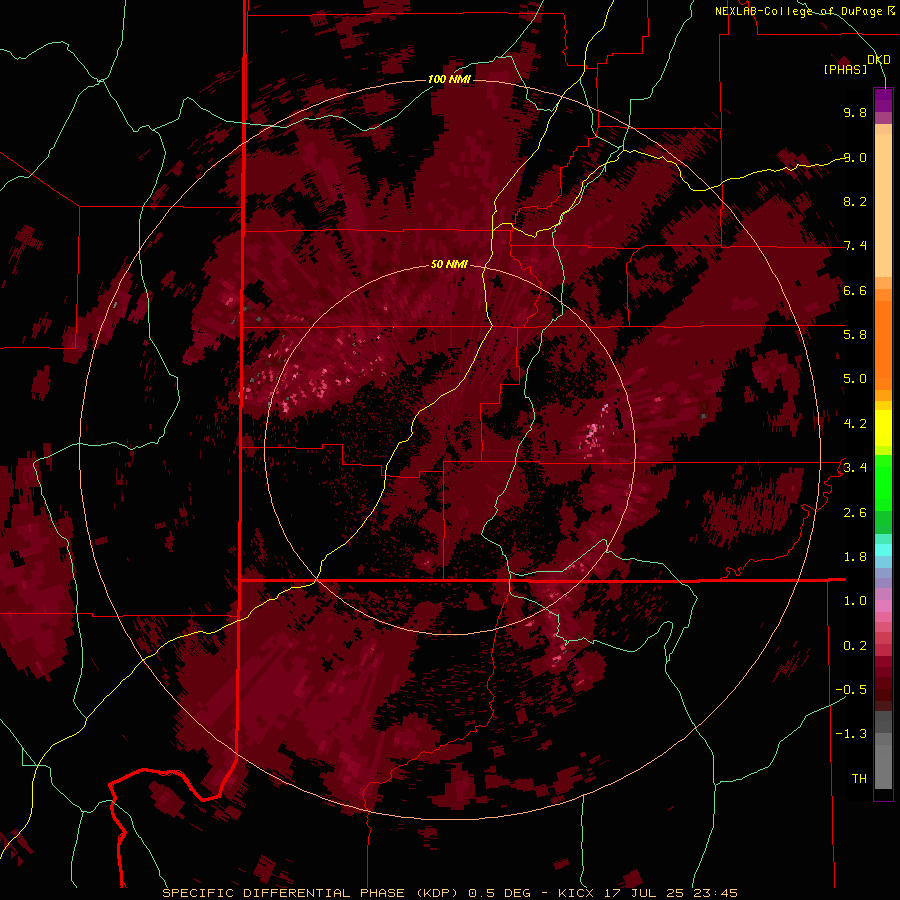Click the (KDP) product abbreviation in the caption
The image size is (900, 900).
tap(437, 893)
